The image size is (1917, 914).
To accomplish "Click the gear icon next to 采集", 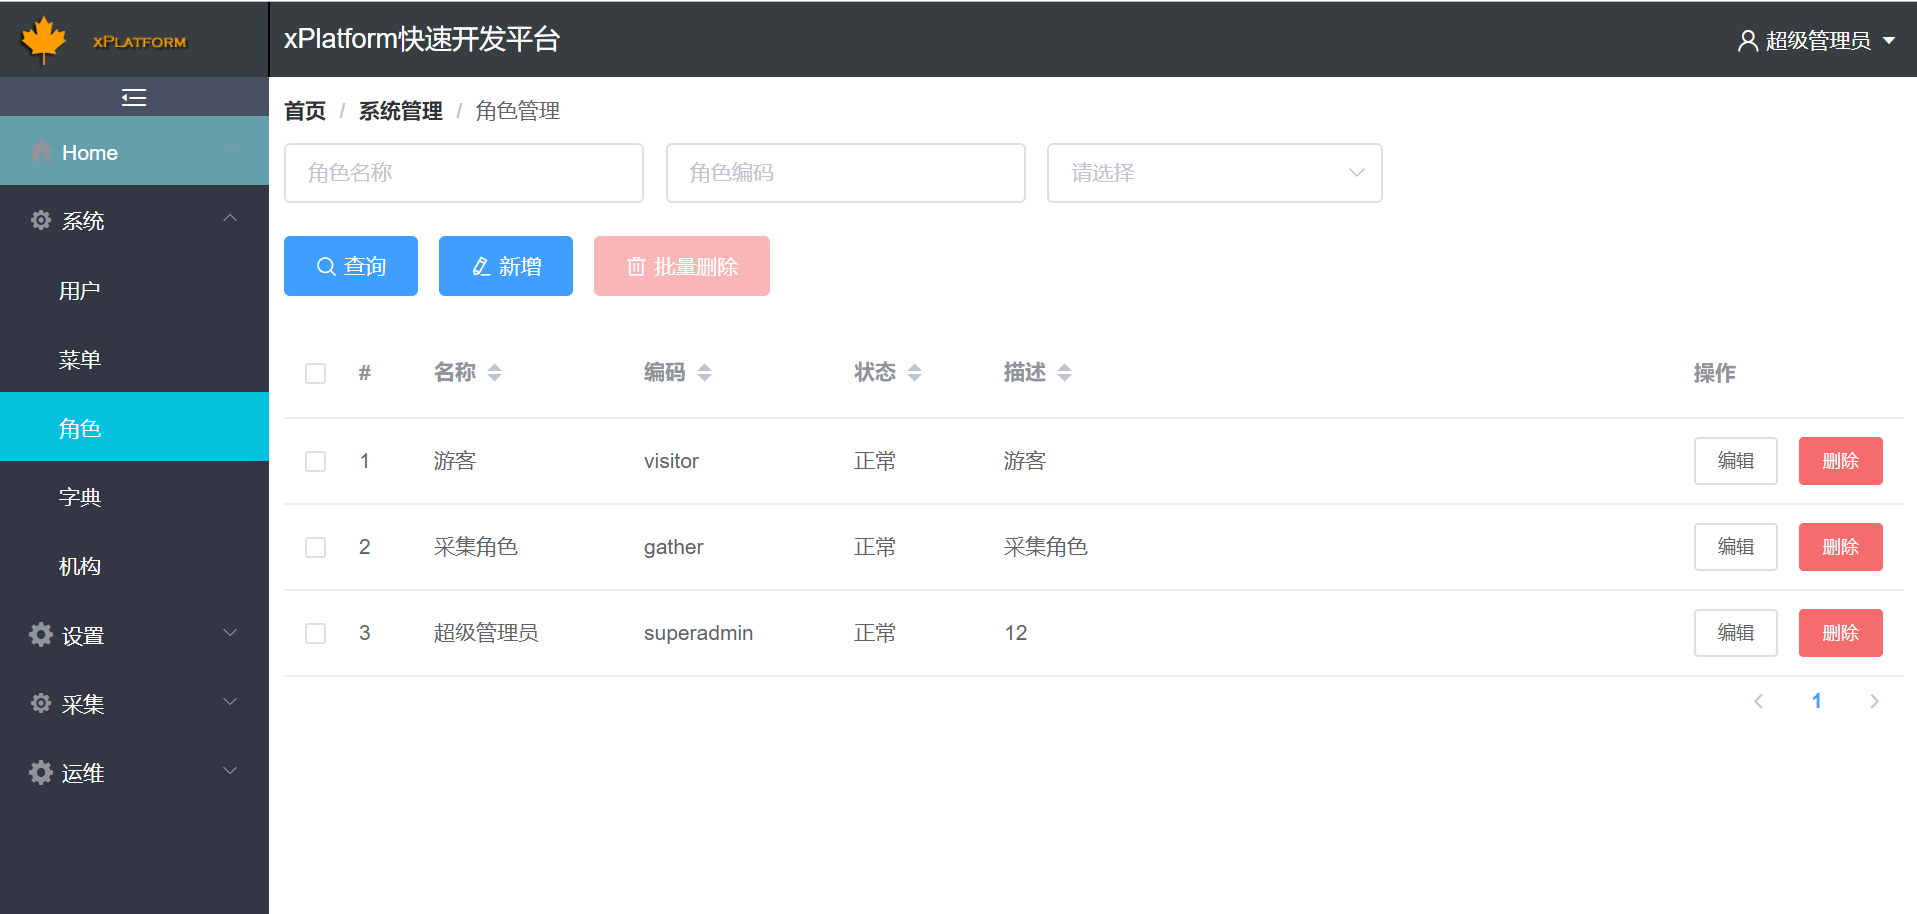I will click(40, 703).
